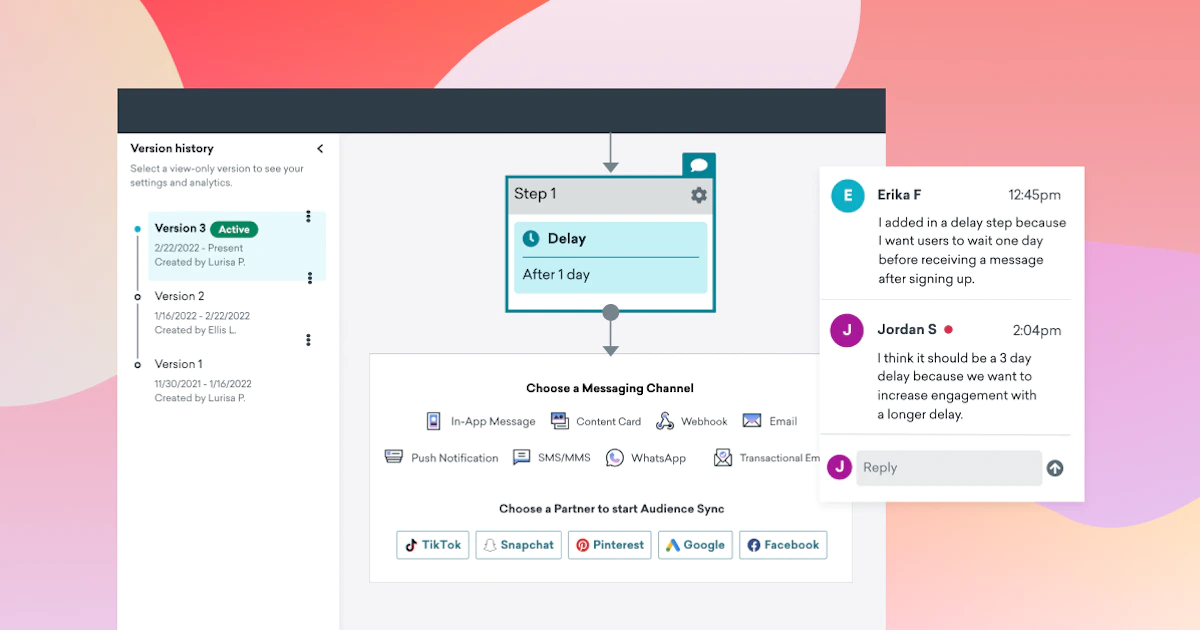Select the Webhook channel icon
The width and height of the screenshot is (1200, 630).
click(664, 421)
